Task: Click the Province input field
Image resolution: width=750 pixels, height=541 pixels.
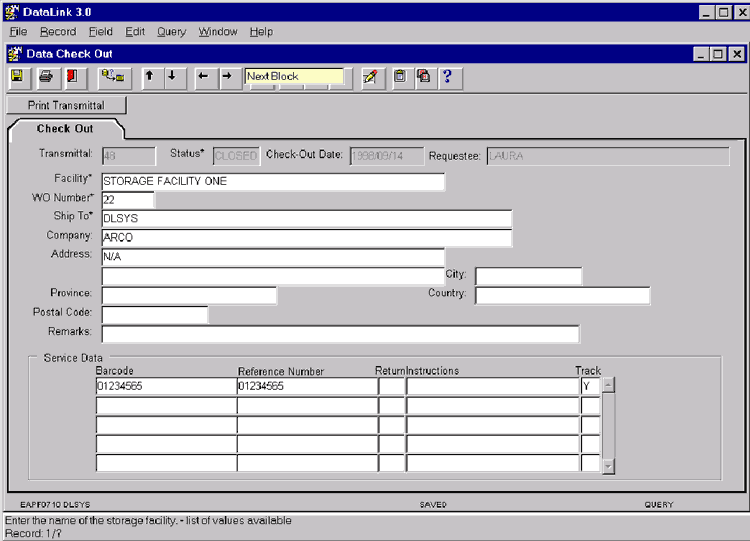Action: click(189, 295)
